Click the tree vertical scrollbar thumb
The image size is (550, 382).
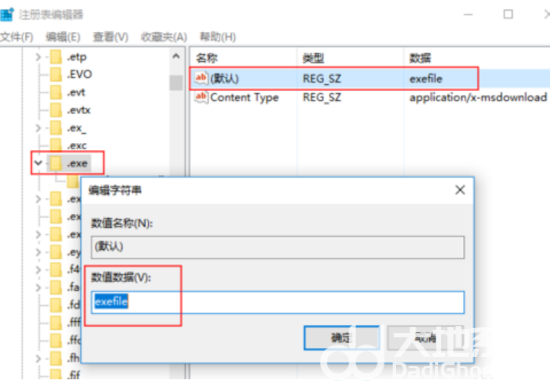pos(176,83)
